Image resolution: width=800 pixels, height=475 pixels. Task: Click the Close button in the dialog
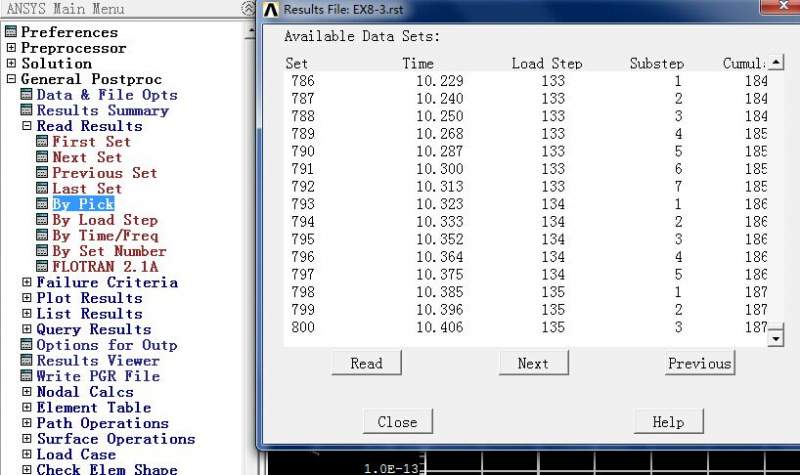click(x=397, y=421)
